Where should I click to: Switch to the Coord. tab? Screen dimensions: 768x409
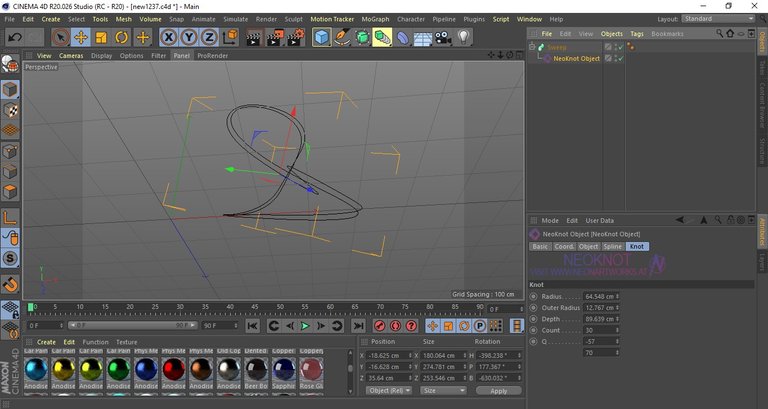pos(564,246)
